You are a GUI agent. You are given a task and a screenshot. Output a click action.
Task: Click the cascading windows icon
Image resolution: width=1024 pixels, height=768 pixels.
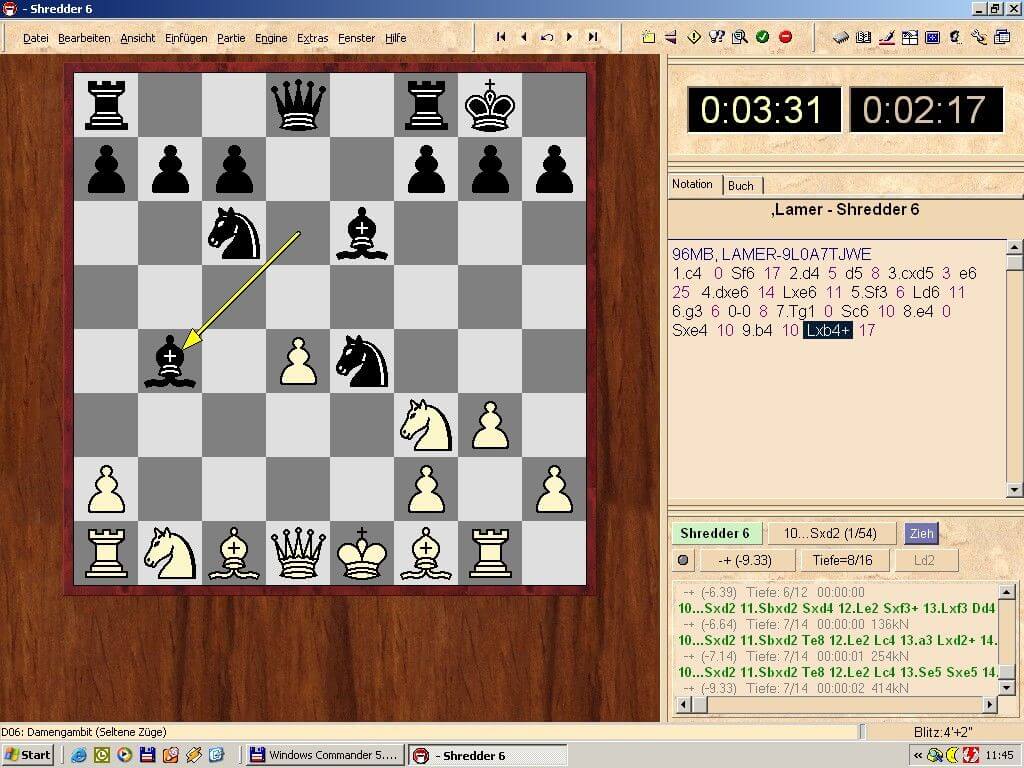1002,37
